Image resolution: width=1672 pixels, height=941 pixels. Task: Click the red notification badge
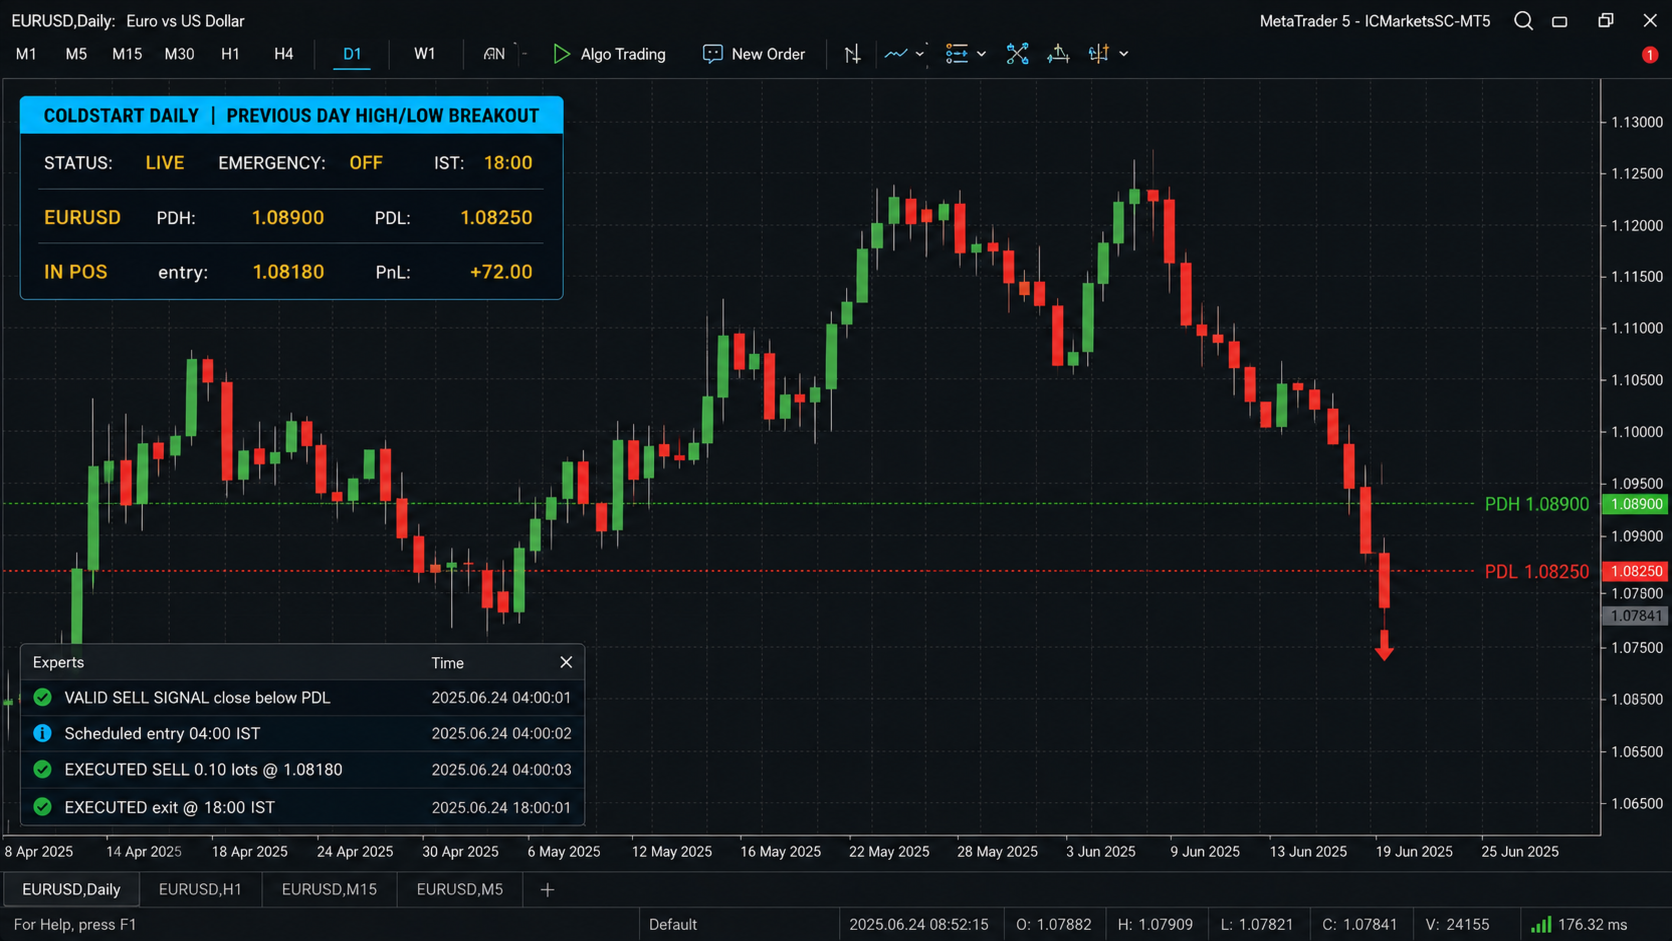click(x=1650, y=55)
